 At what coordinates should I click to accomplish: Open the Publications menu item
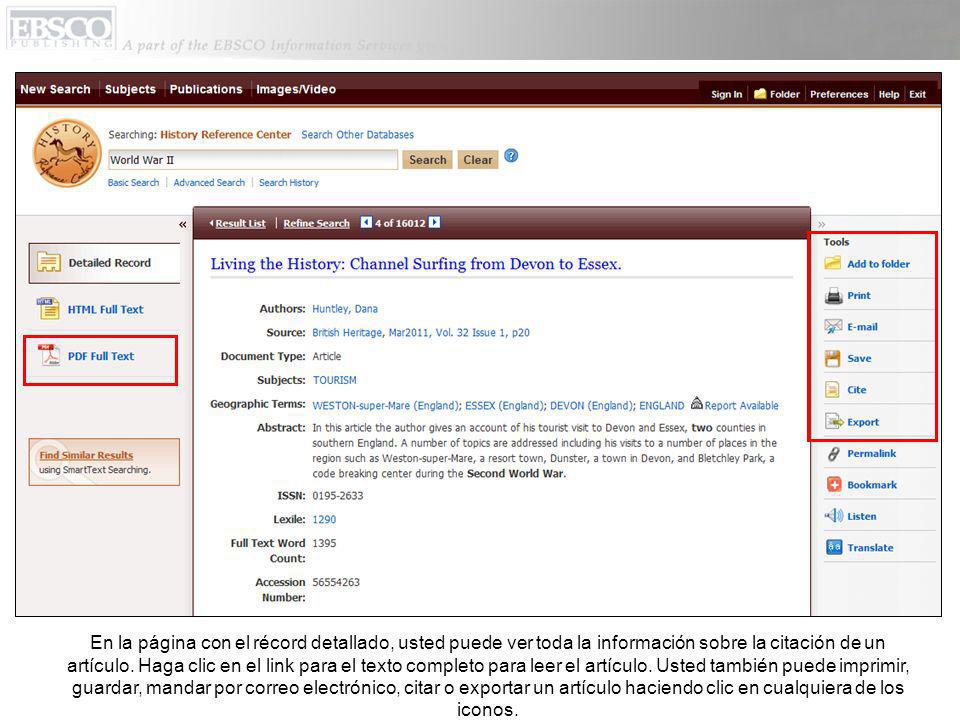[x=206, y=89]
